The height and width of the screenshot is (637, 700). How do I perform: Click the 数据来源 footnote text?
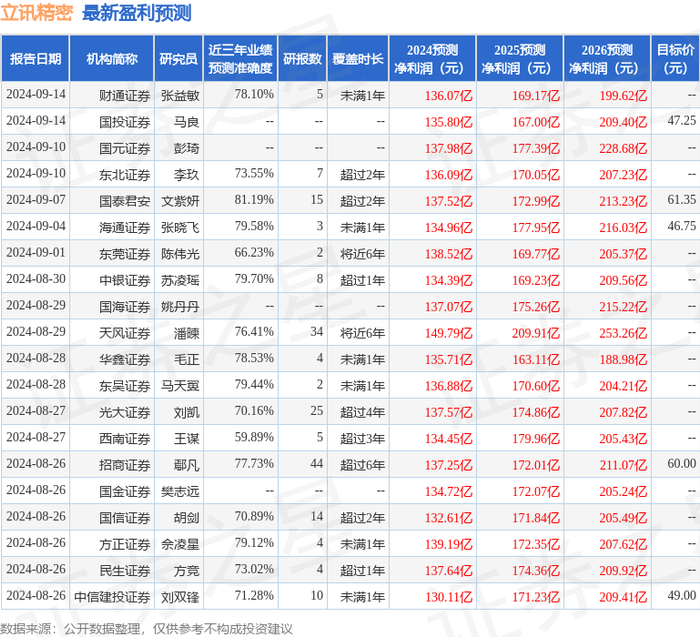click(x=146, y=629)
